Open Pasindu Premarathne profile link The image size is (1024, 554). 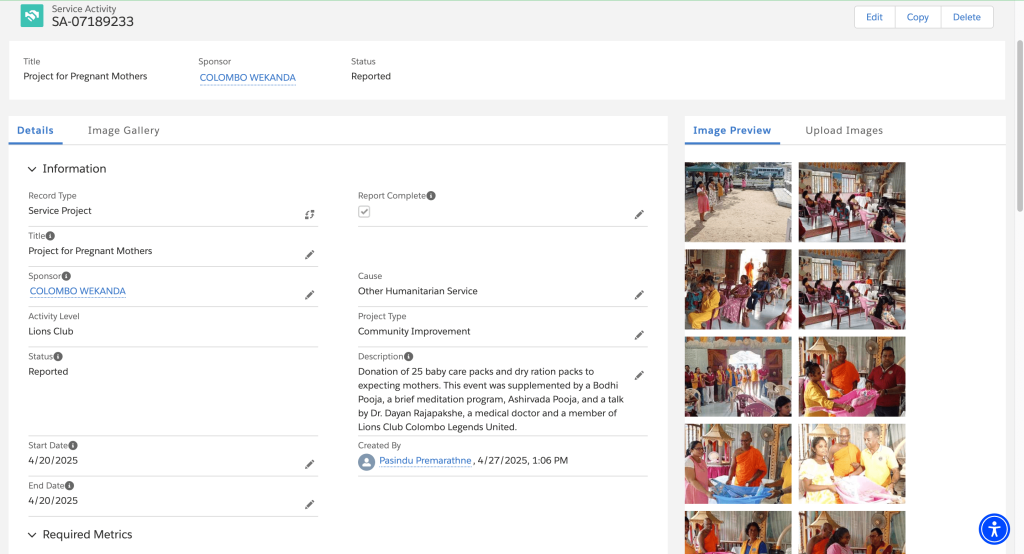[425, 461]
